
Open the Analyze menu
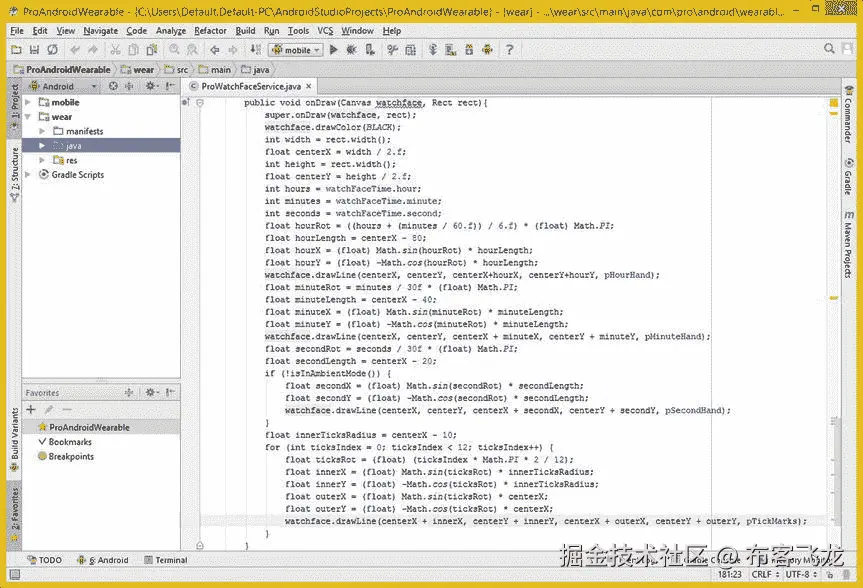pyautogui.click(x=171, y=31)
